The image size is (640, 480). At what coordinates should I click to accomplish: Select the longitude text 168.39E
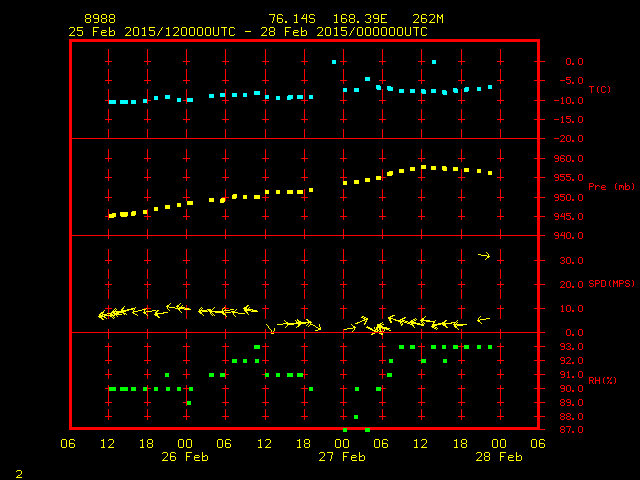(x=360, y=19)
